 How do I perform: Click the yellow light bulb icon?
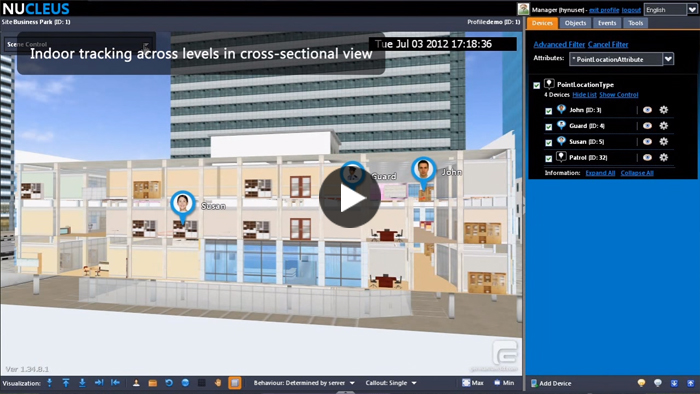[642, 383]
